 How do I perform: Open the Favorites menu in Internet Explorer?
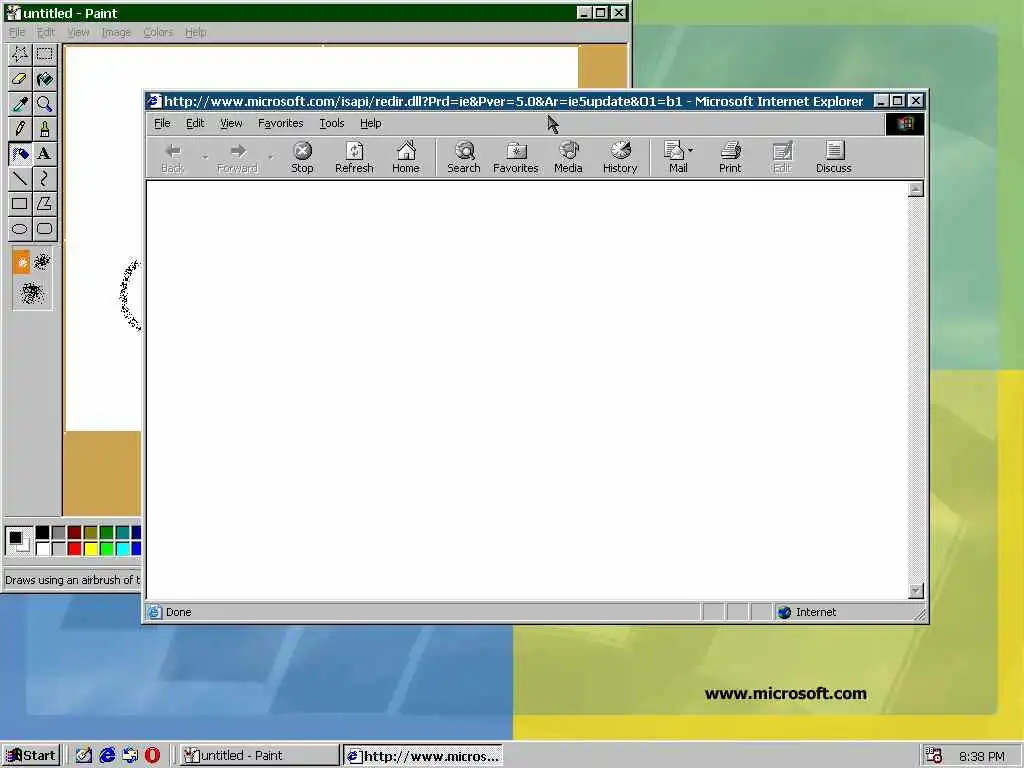pyautogui.click(x=281, y=123)
